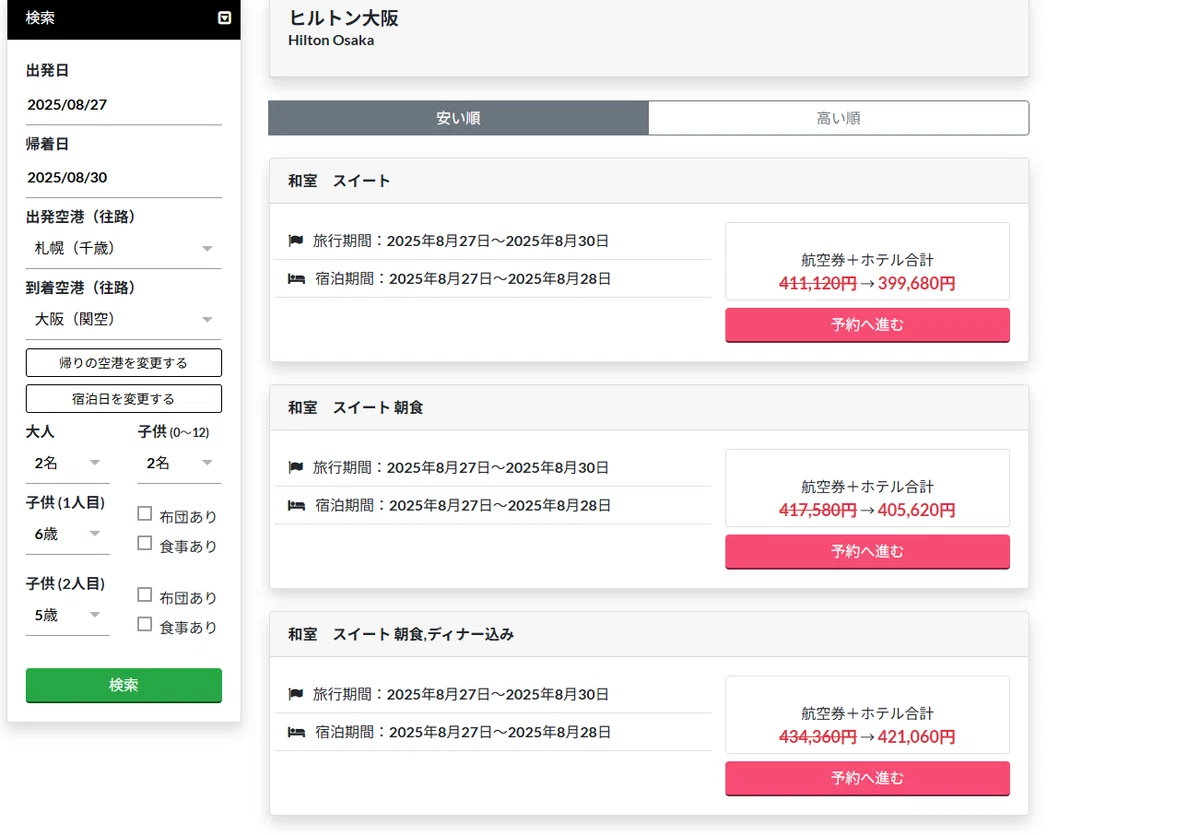Click 宿泊日を変更する button
The image size is (1200, 835).
[124, 399]
